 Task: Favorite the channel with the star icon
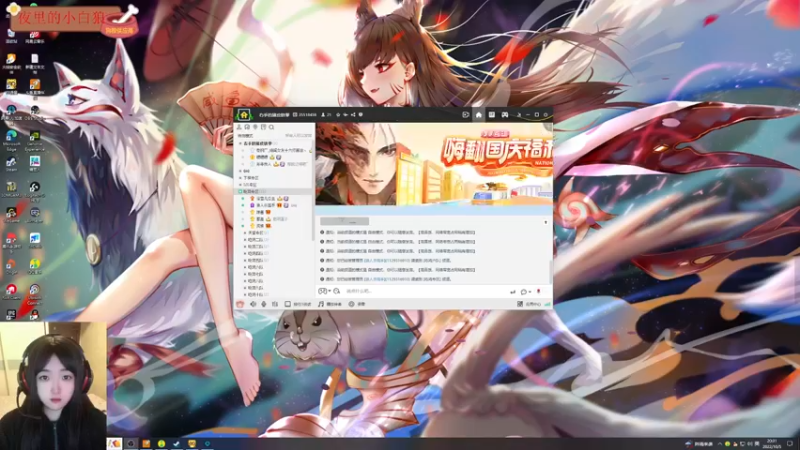click(x=338, y=115)
